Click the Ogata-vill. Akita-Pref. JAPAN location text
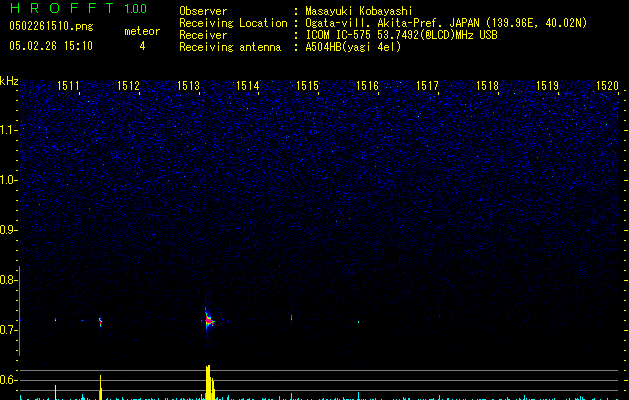This screenshot has width=629, height=400. (x=446, y=23)
